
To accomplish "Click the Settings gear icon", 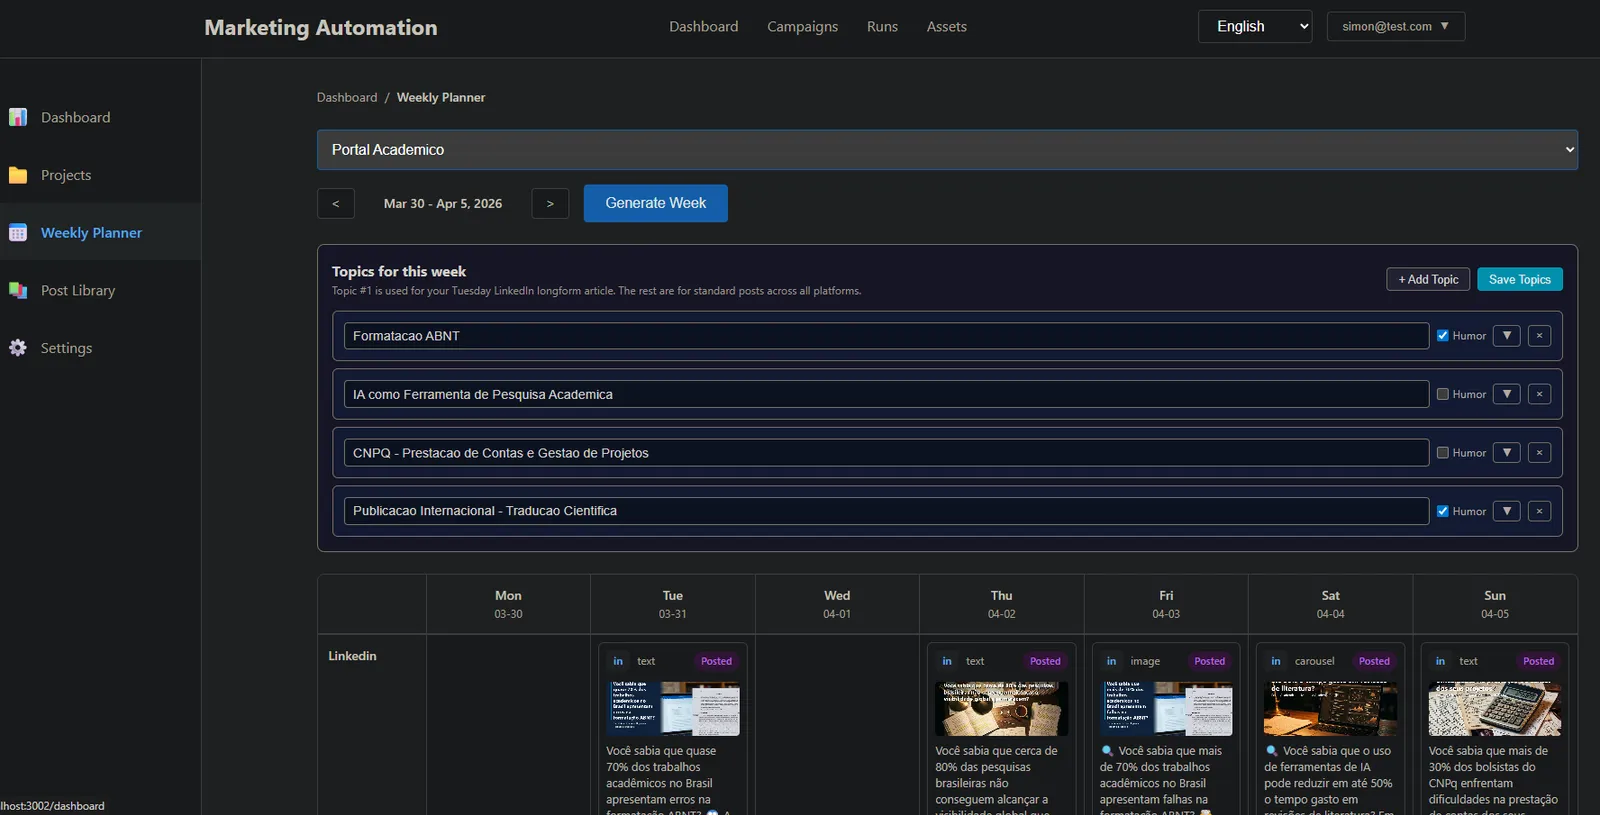I will click(18, 348).
